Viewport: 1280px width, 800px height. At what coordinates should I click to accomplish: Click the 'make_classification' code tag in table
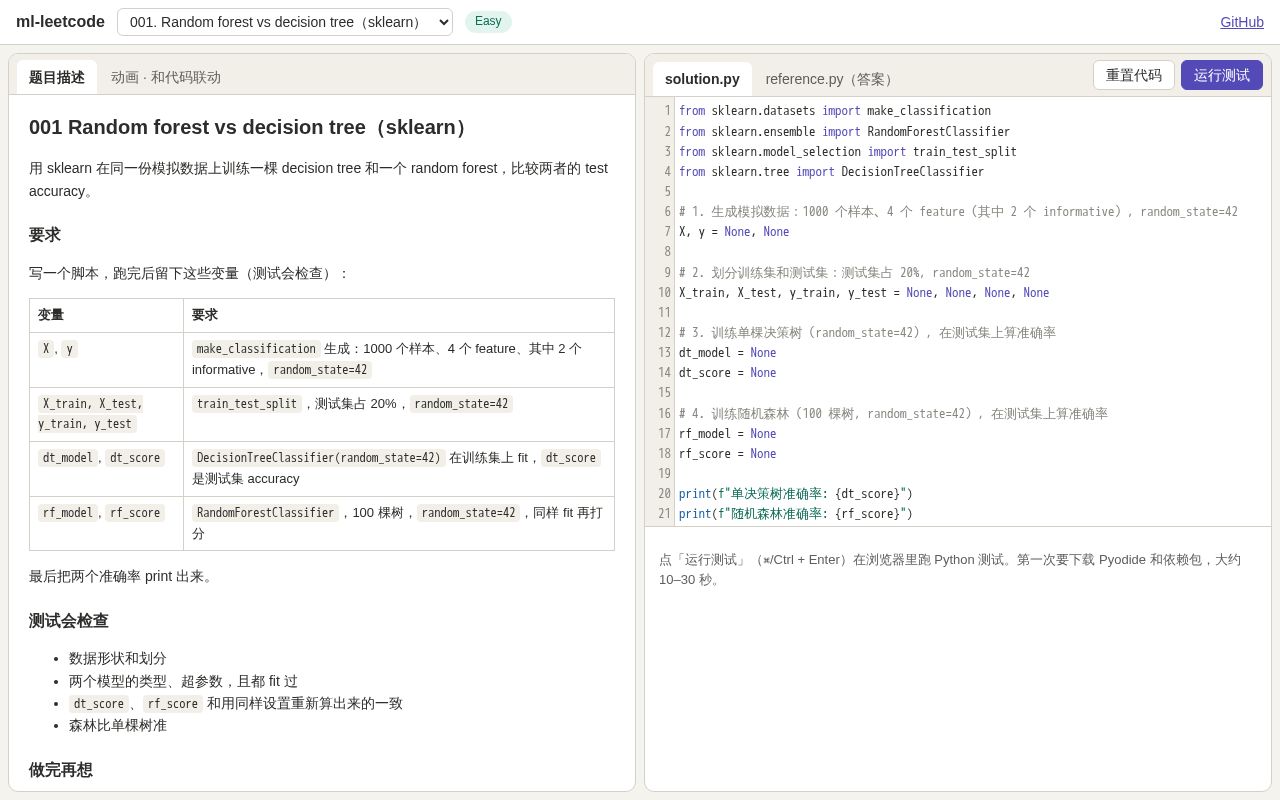256,349
